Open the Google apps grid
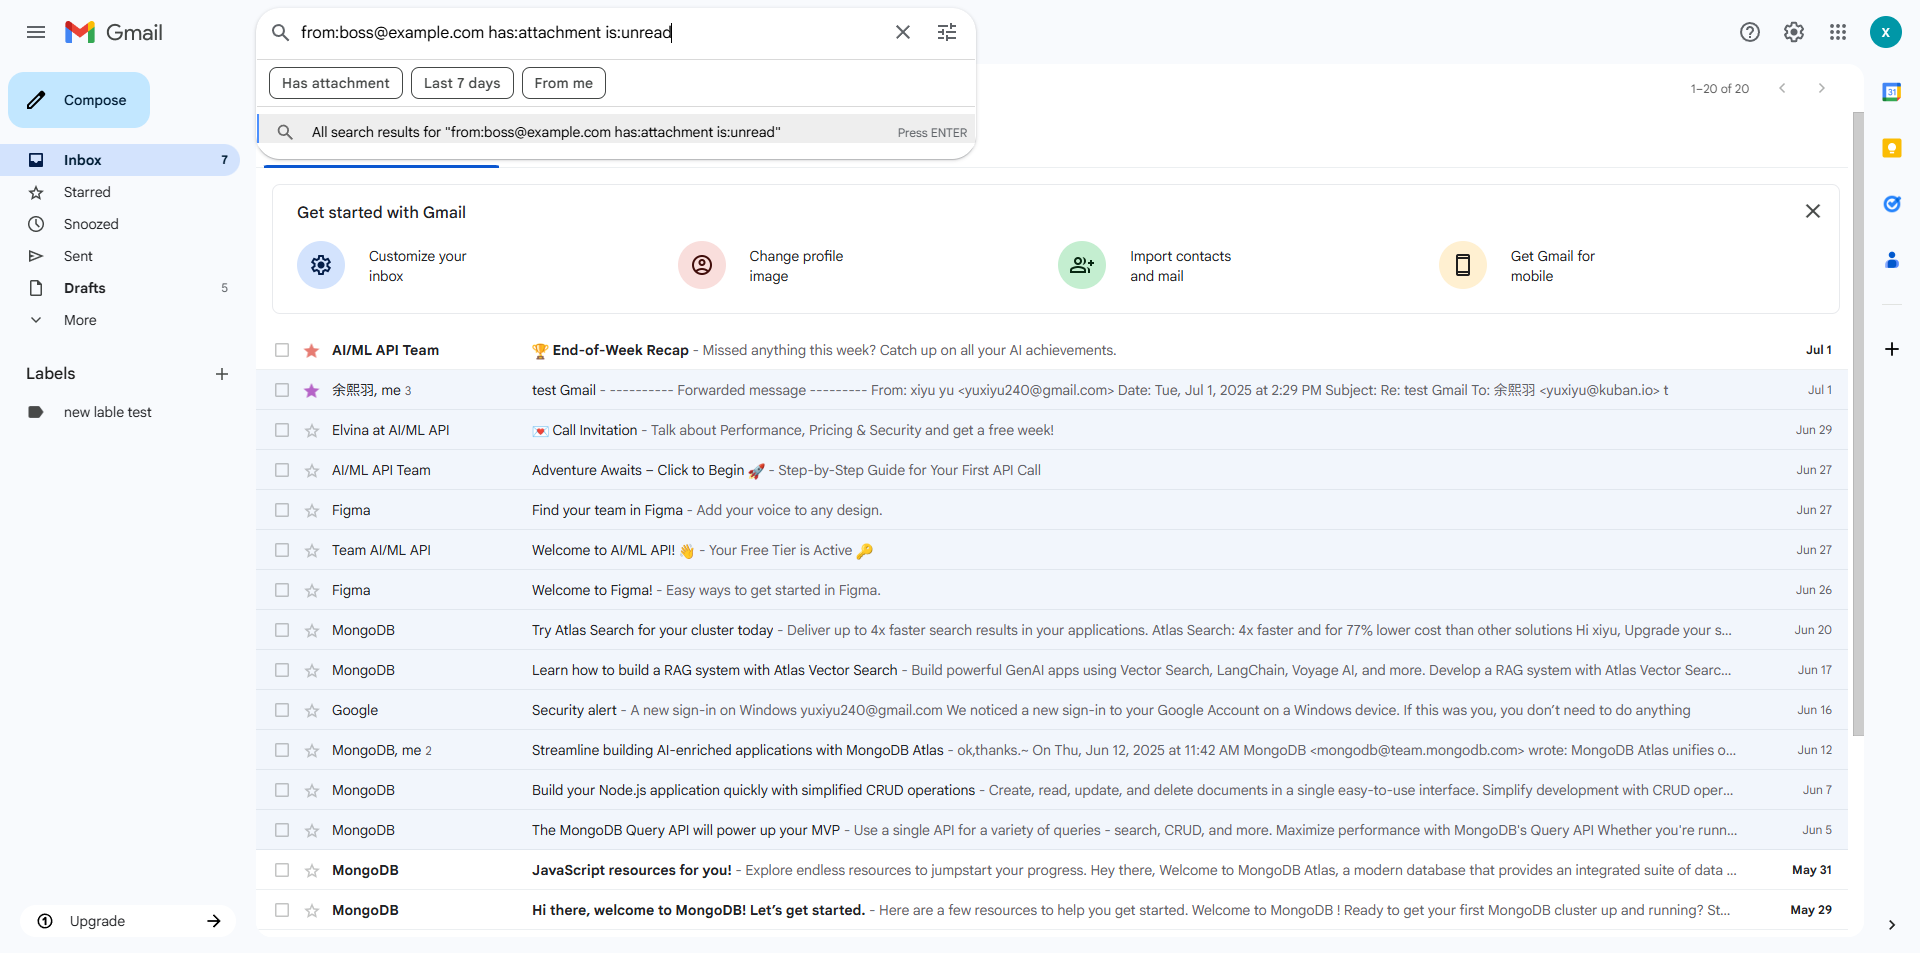 point(1838,32)
